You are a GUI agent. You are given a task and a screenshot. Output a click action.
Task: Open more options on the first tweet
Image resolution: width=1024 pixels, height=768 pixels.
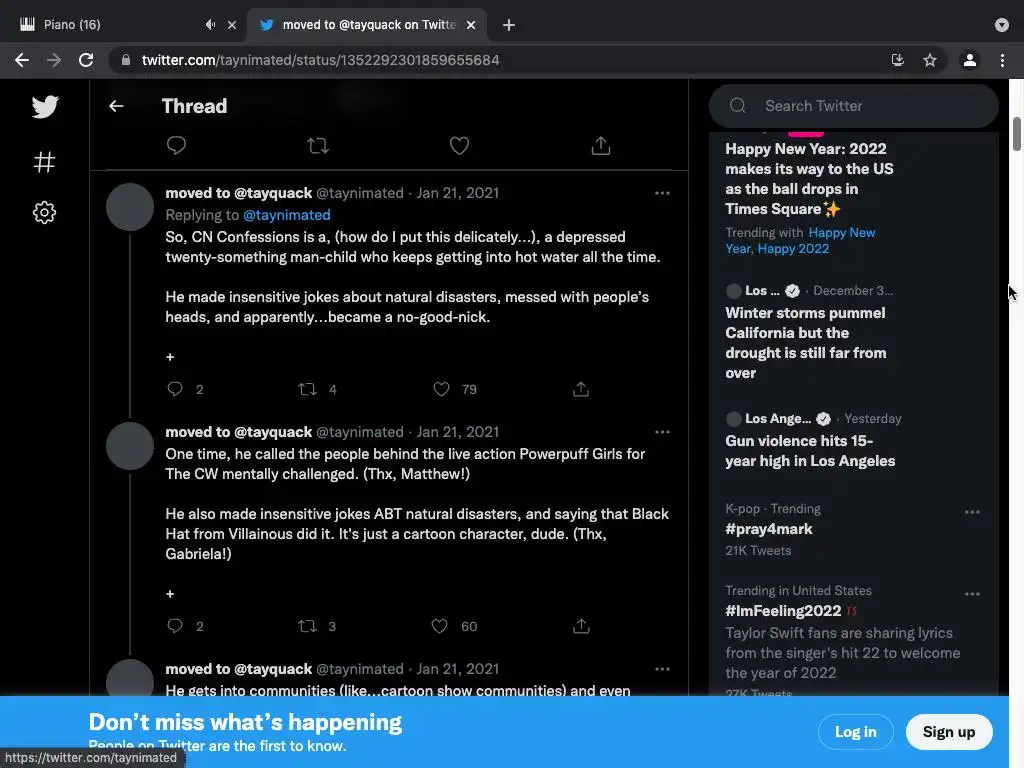click(x=662, y=193)
